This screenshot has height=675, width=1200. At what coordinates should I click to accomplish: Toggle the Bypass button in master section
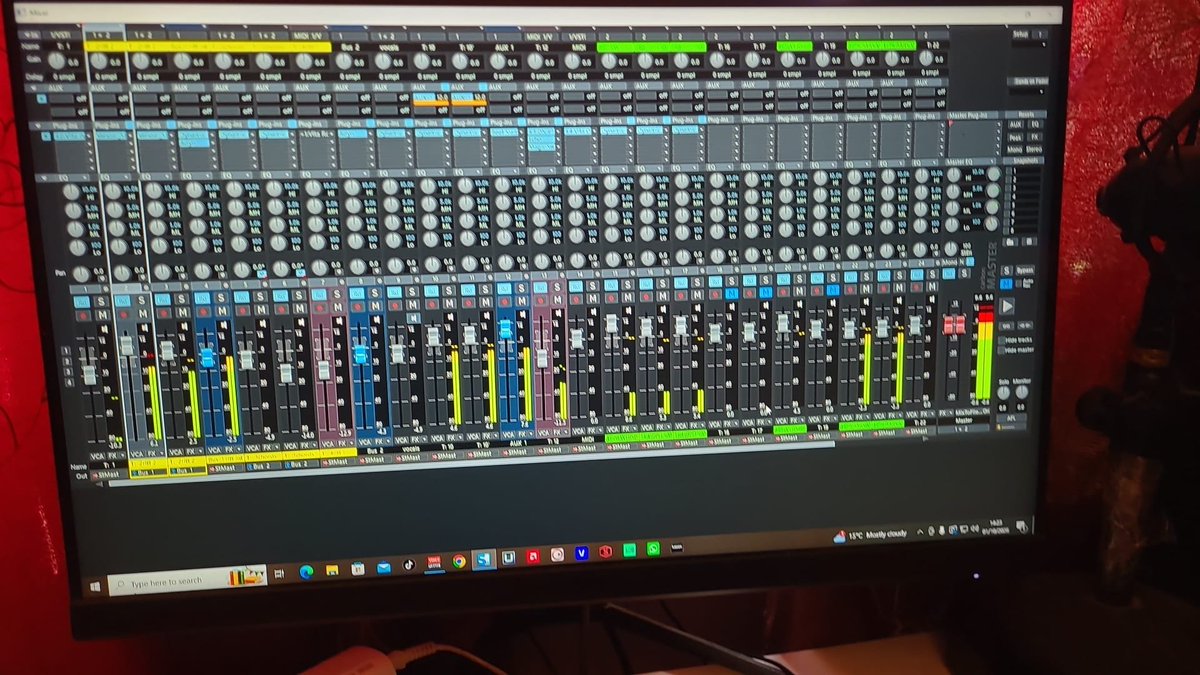[x=1025, y=271]
